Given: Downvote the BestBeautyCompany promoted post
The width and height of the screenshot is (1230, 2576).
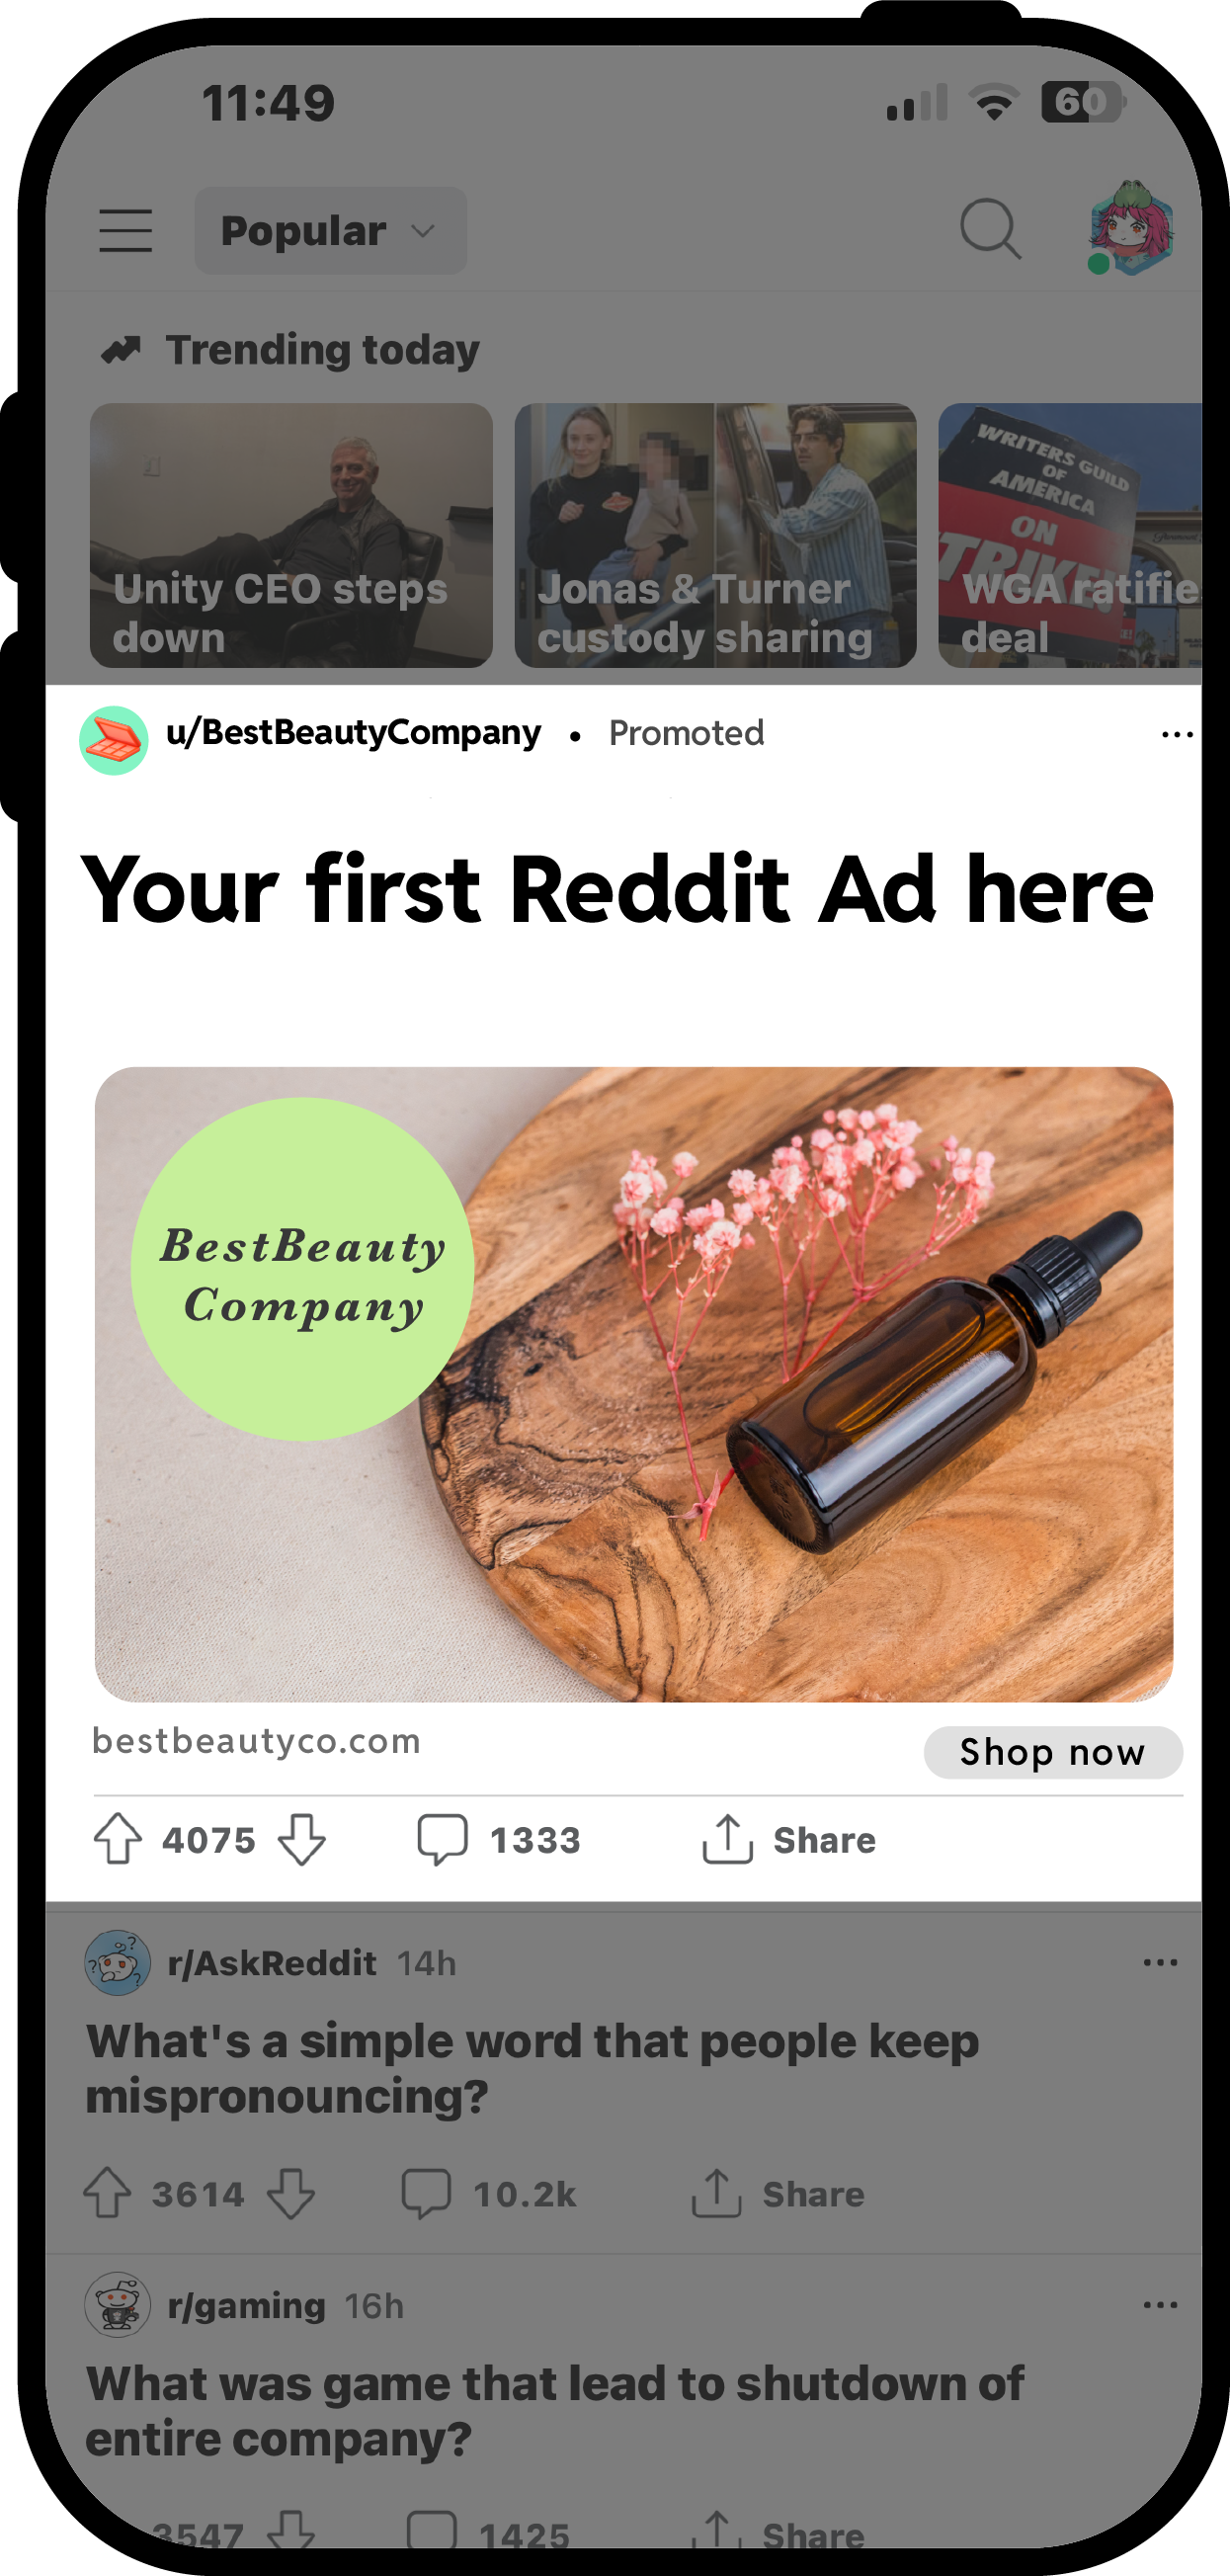Looking at the screenshot, I should [x=301, y=1839].
